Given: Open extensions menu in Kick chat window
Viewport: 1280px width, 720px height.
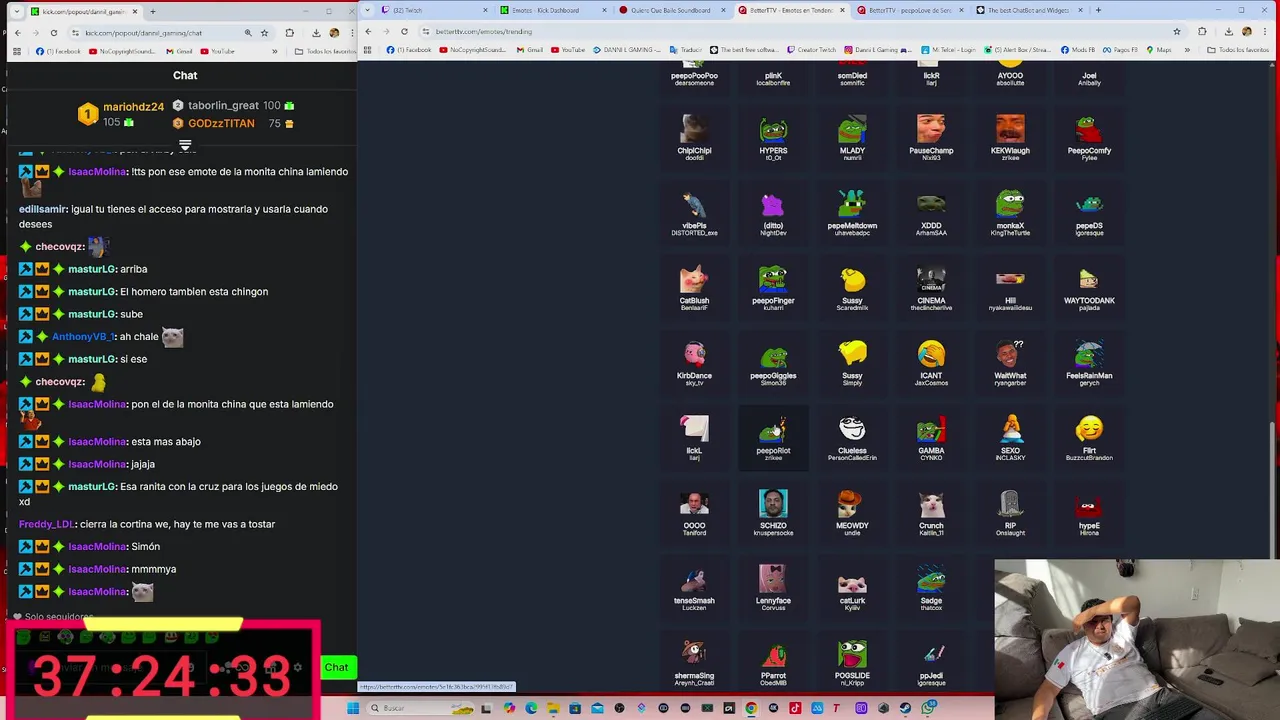Looking at the screenshot, I should [289, 33].
